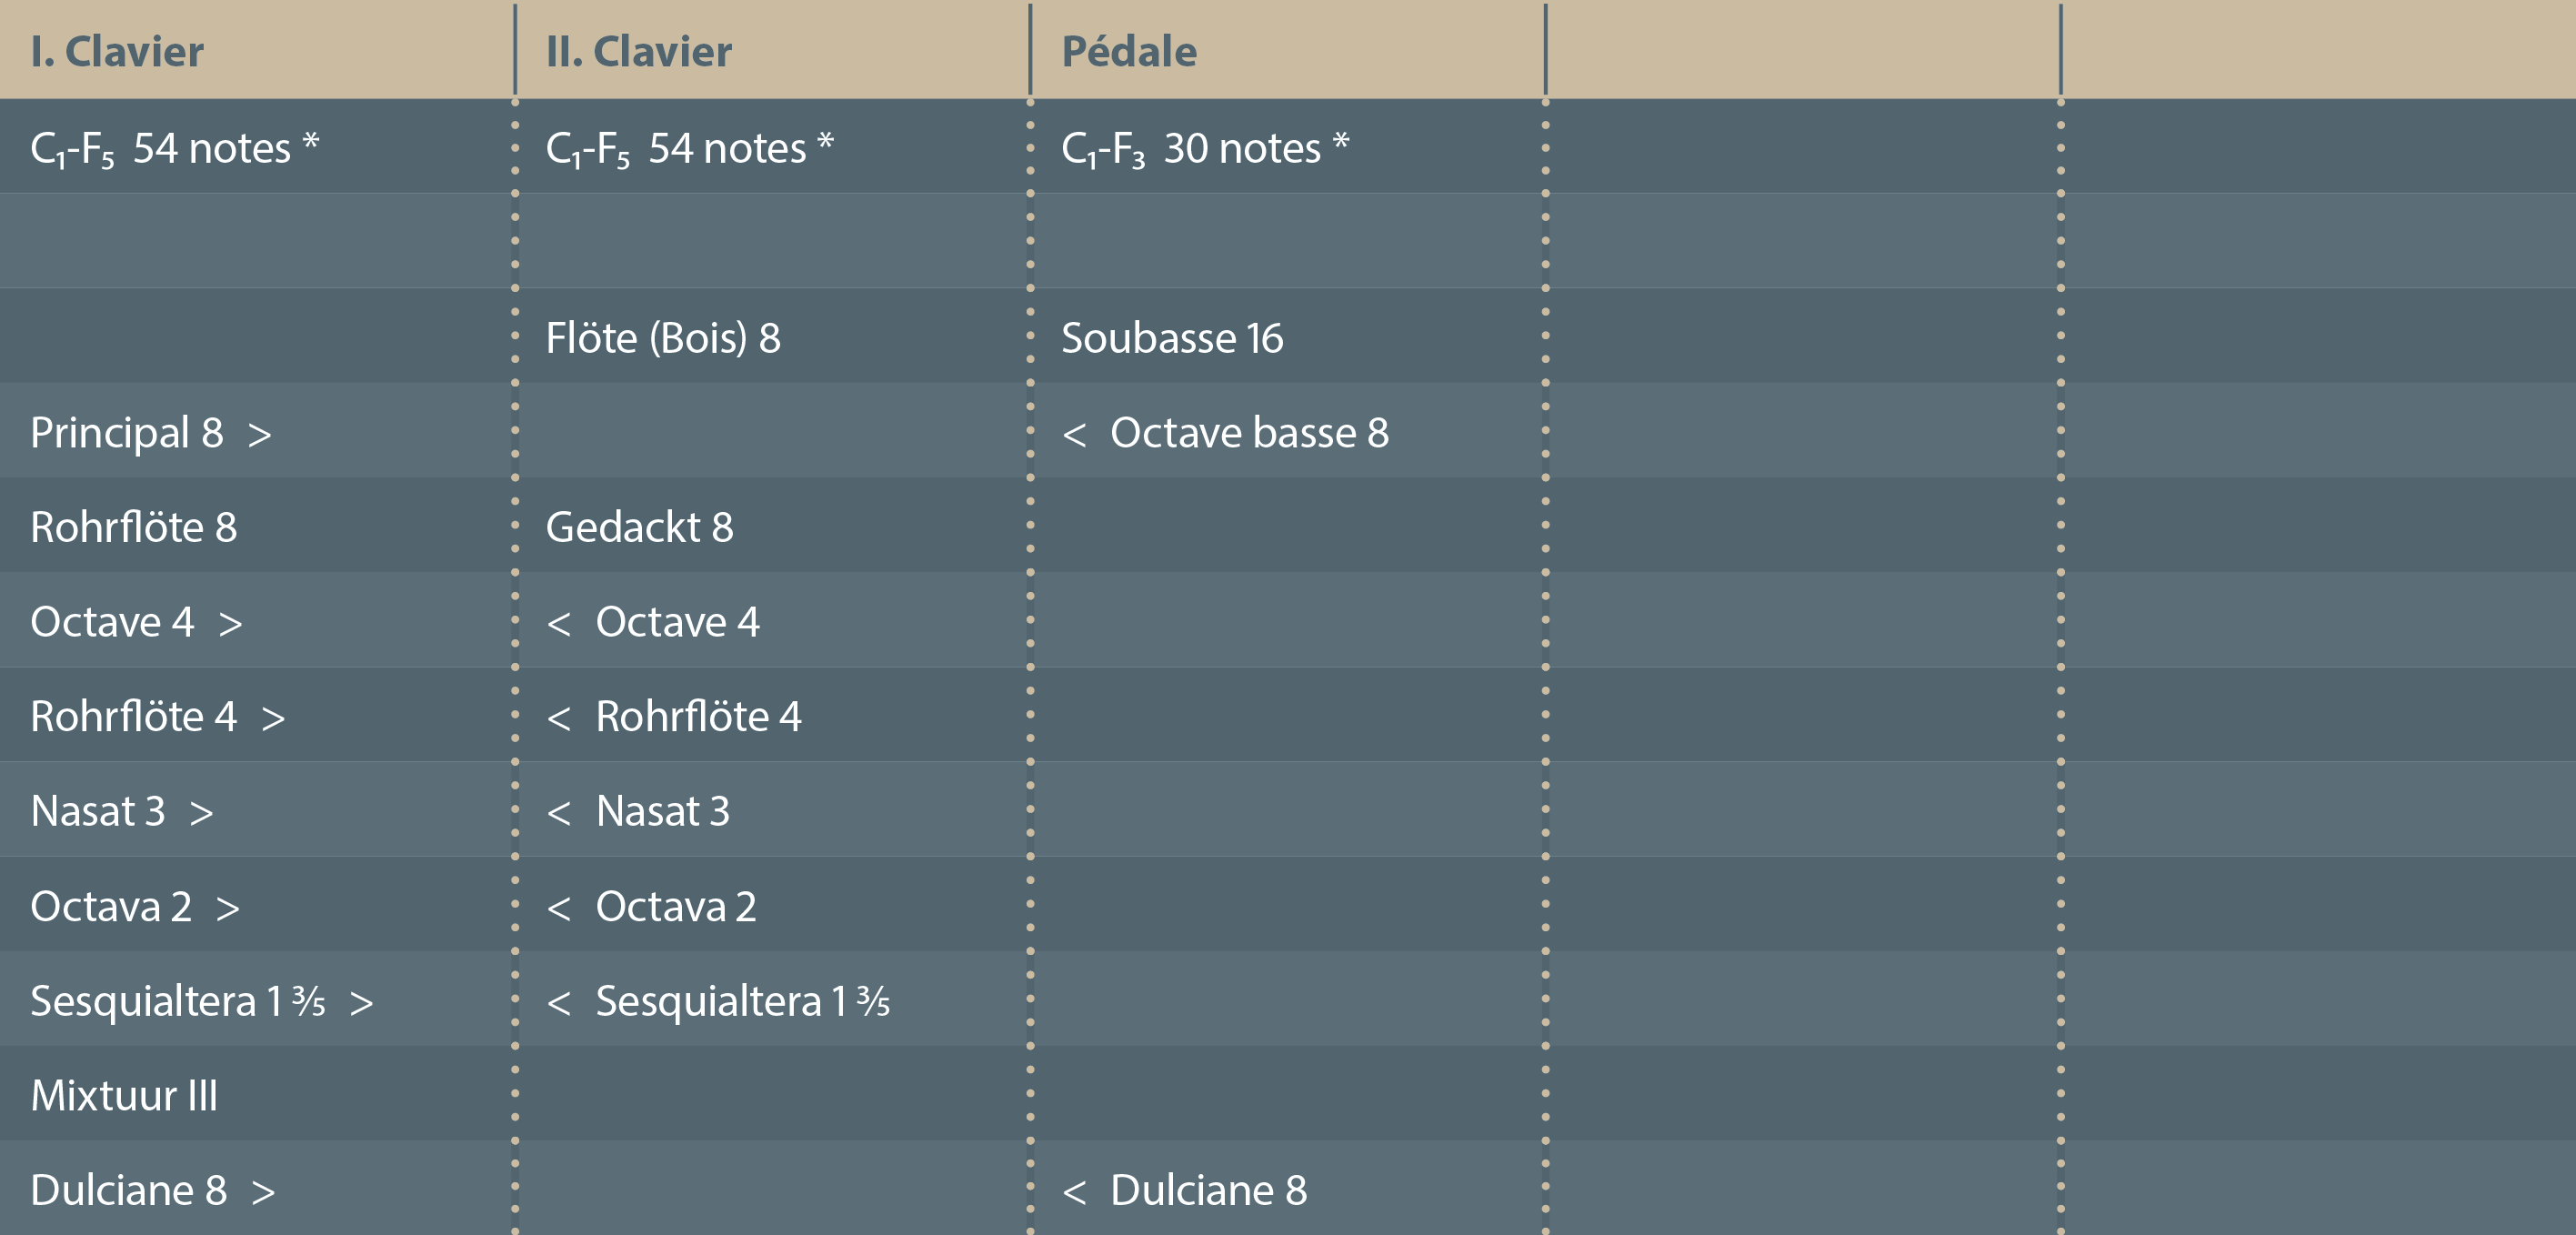2576x1235 pixels.
Task: Click the Rohrflöte 8 stop
Action: pos(134,527)
